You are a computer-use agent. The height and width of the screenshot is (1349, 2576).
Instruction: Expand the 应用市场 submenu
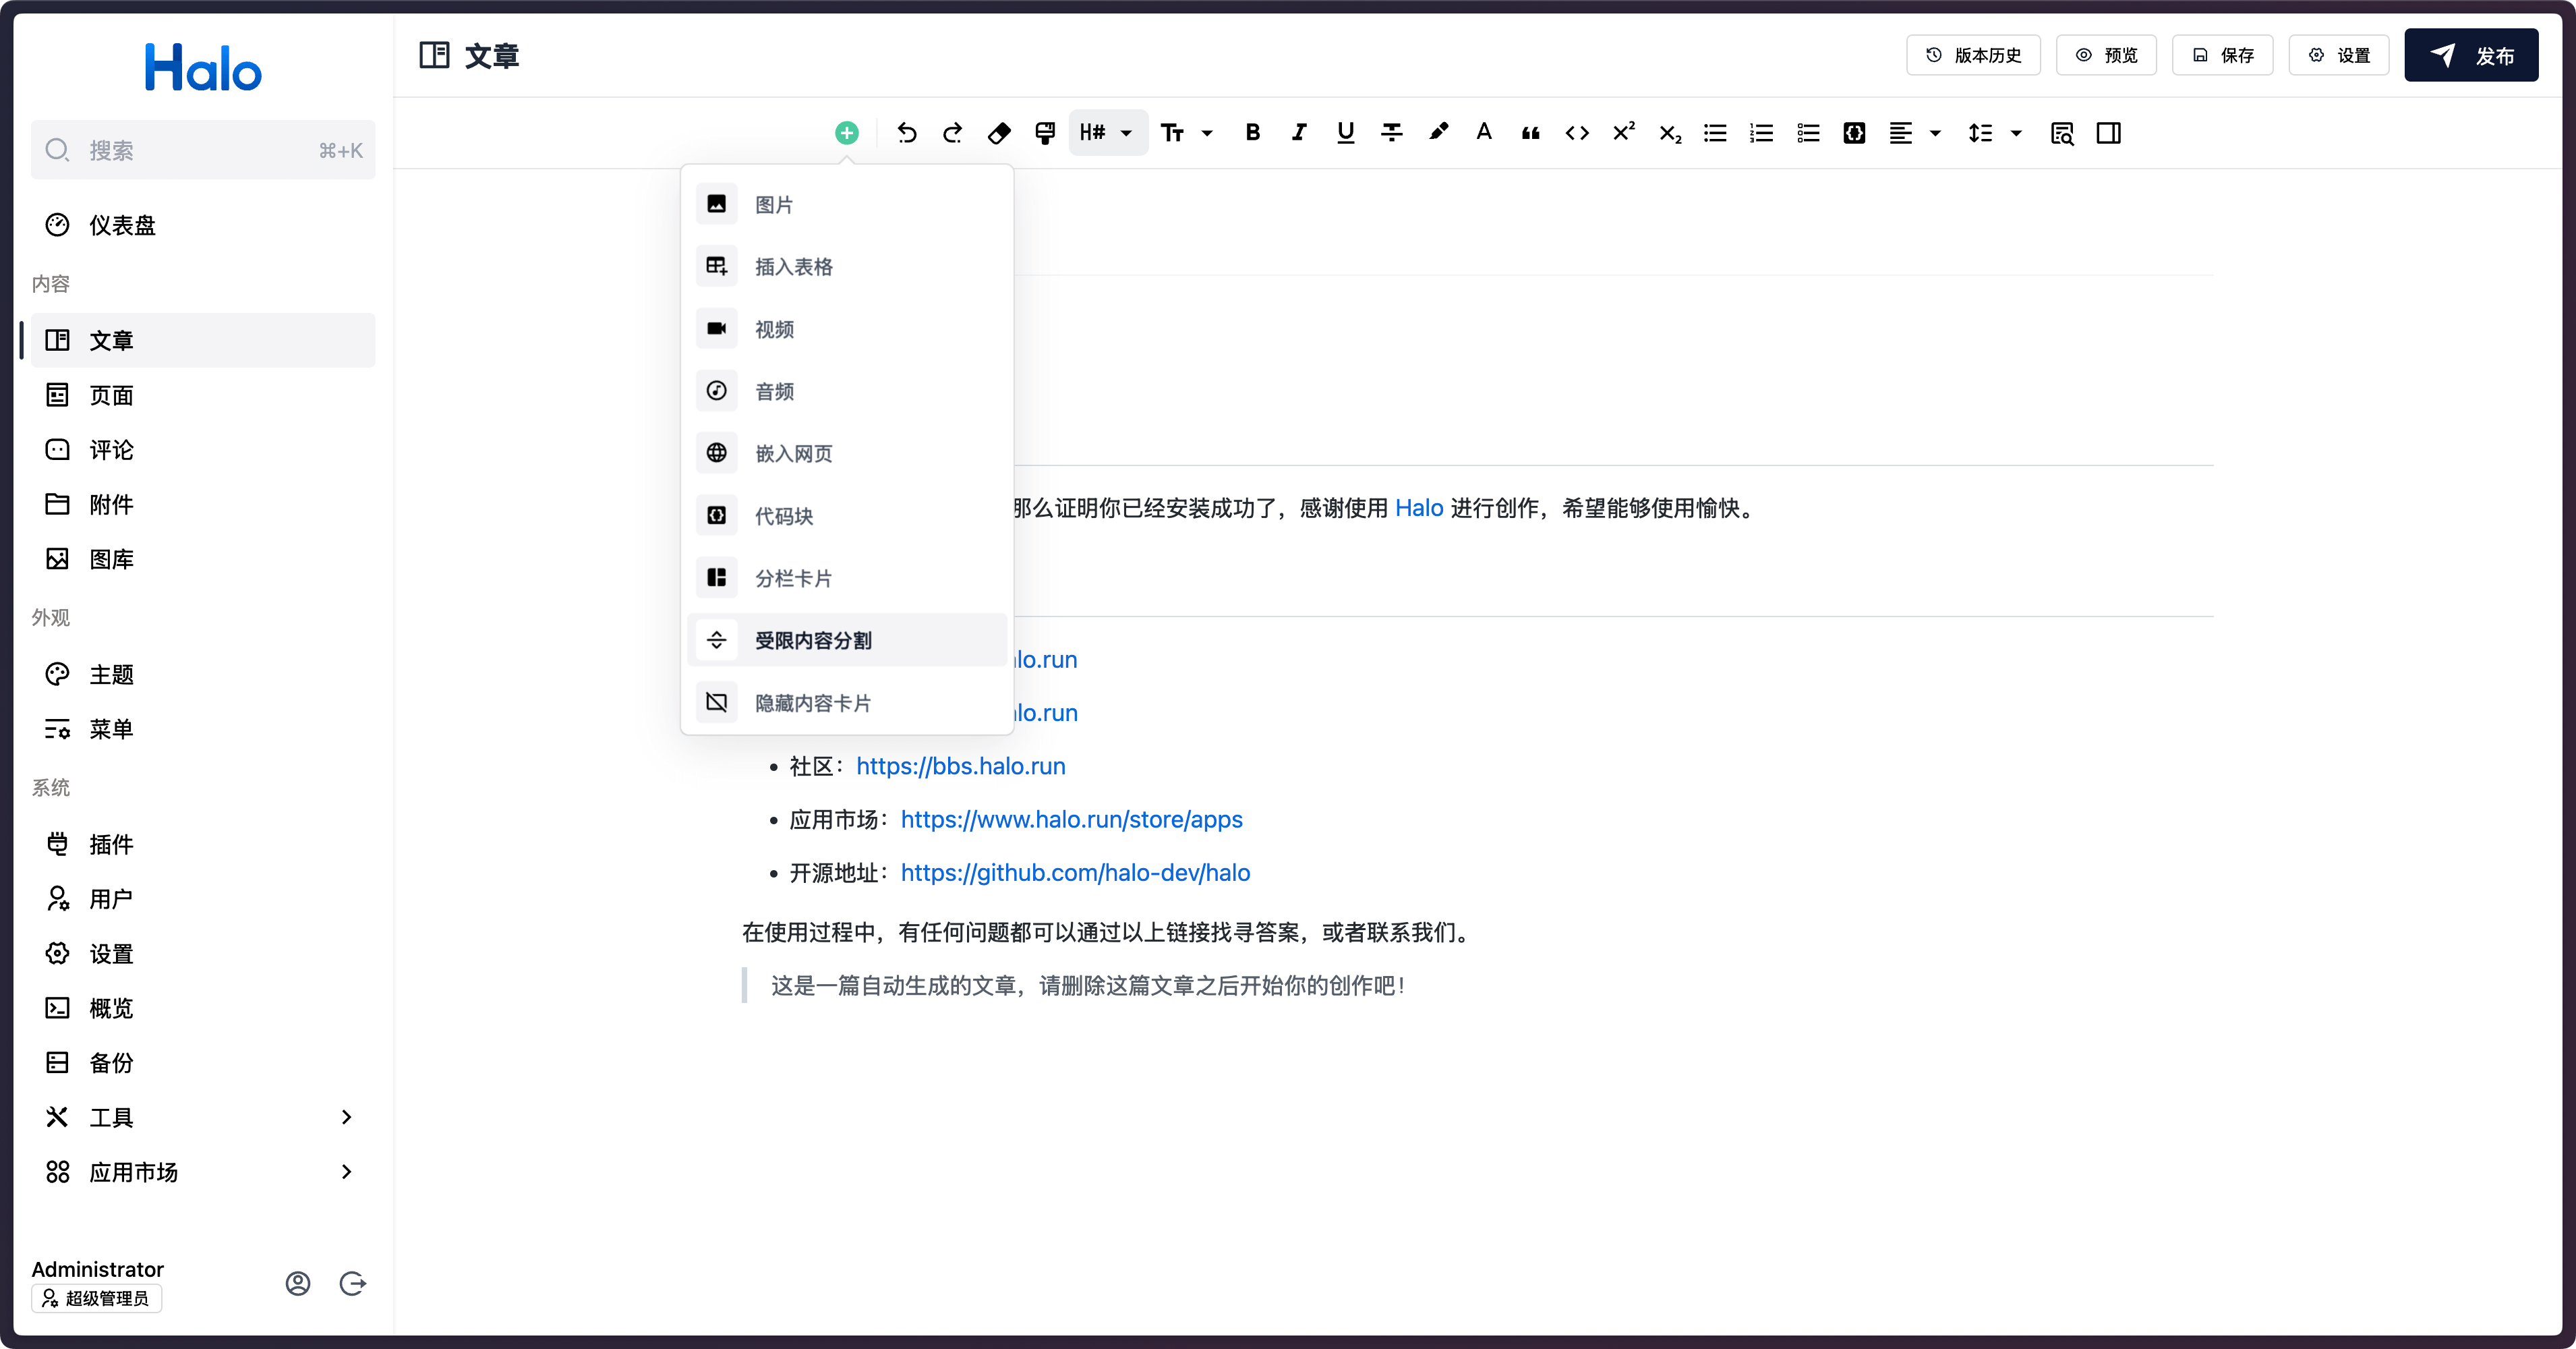203,1172
